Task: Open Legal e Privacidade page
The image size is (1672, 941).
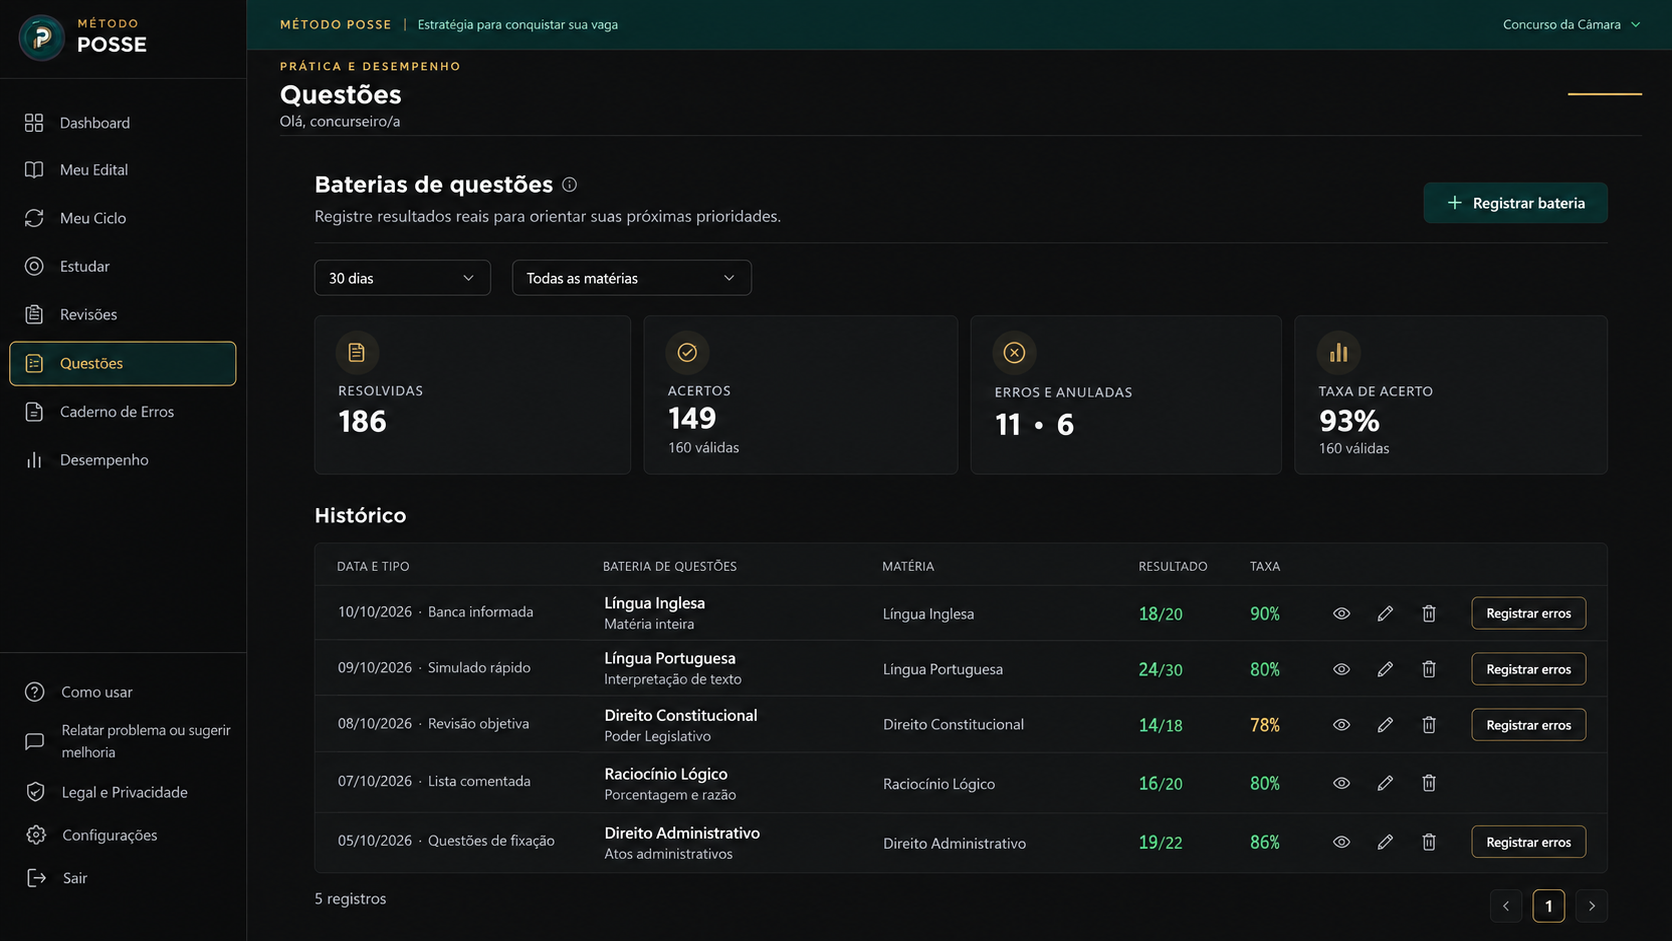Action: click(123, 792)
